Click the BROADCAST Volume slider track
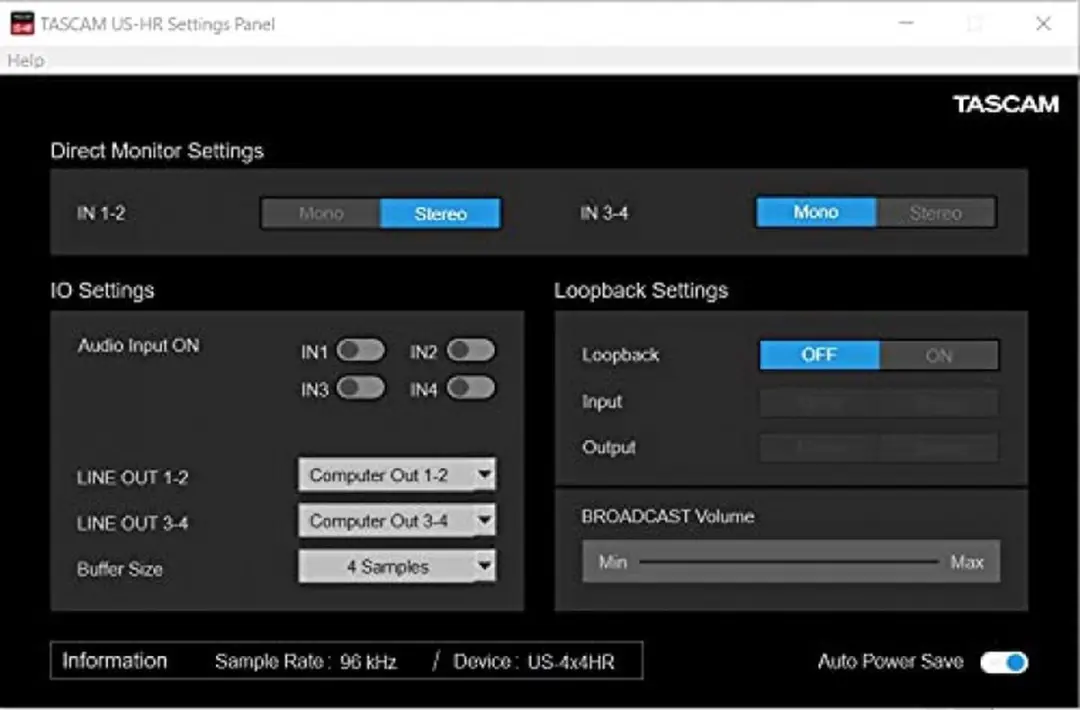The image size is (1080, 710). coord(789,562)
